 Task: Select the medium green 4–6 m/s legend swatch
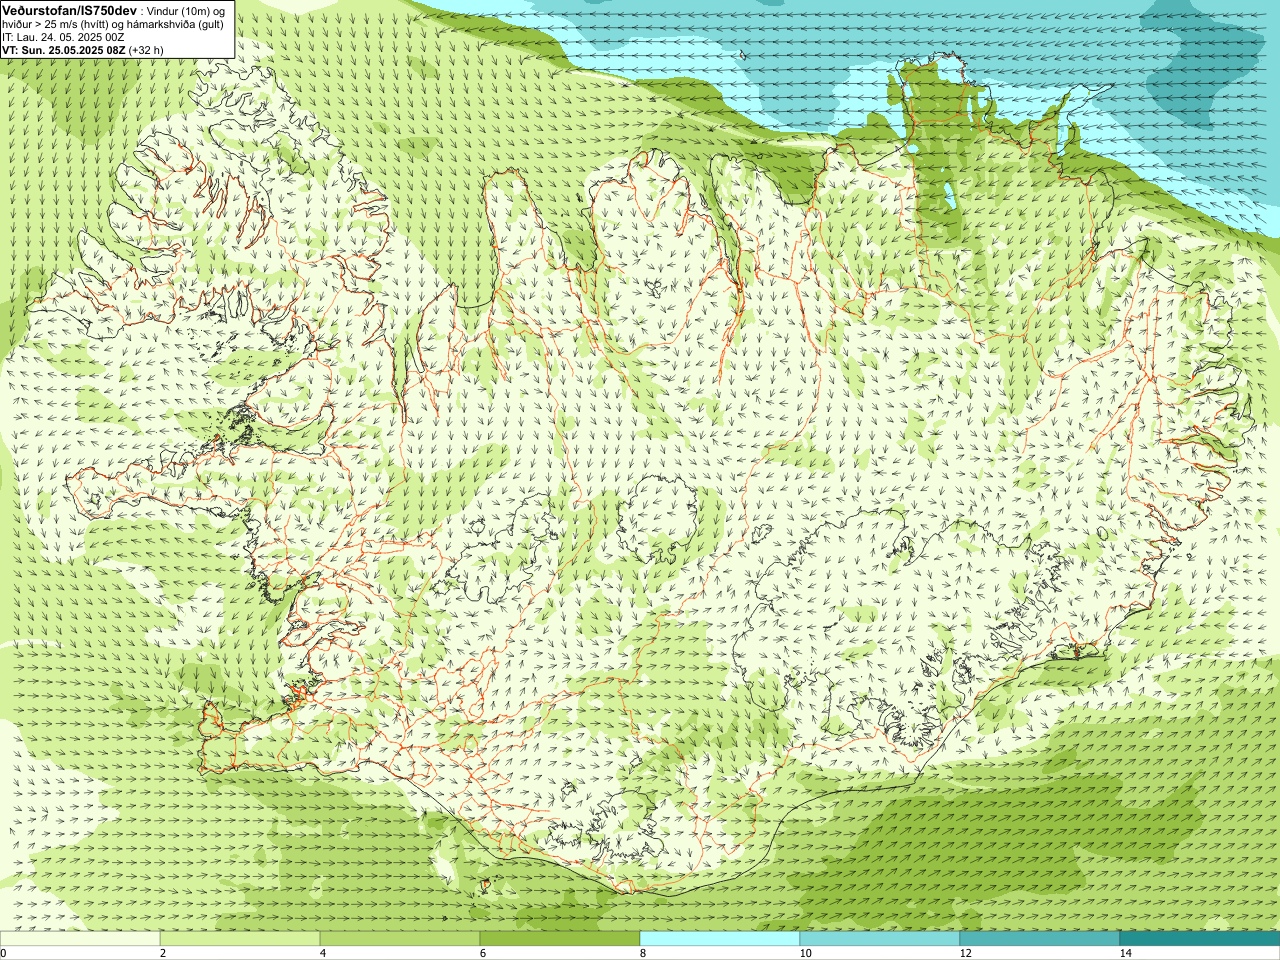pyautogui.click(x=400, y=939)
